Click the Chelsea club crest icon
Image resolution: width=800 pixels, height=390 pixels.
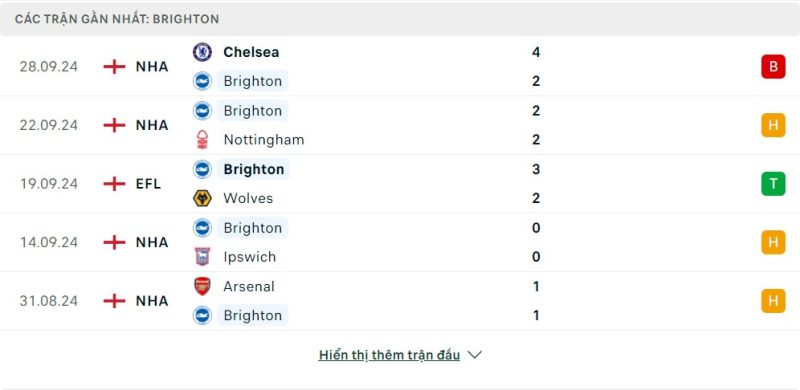coord(203,52)
